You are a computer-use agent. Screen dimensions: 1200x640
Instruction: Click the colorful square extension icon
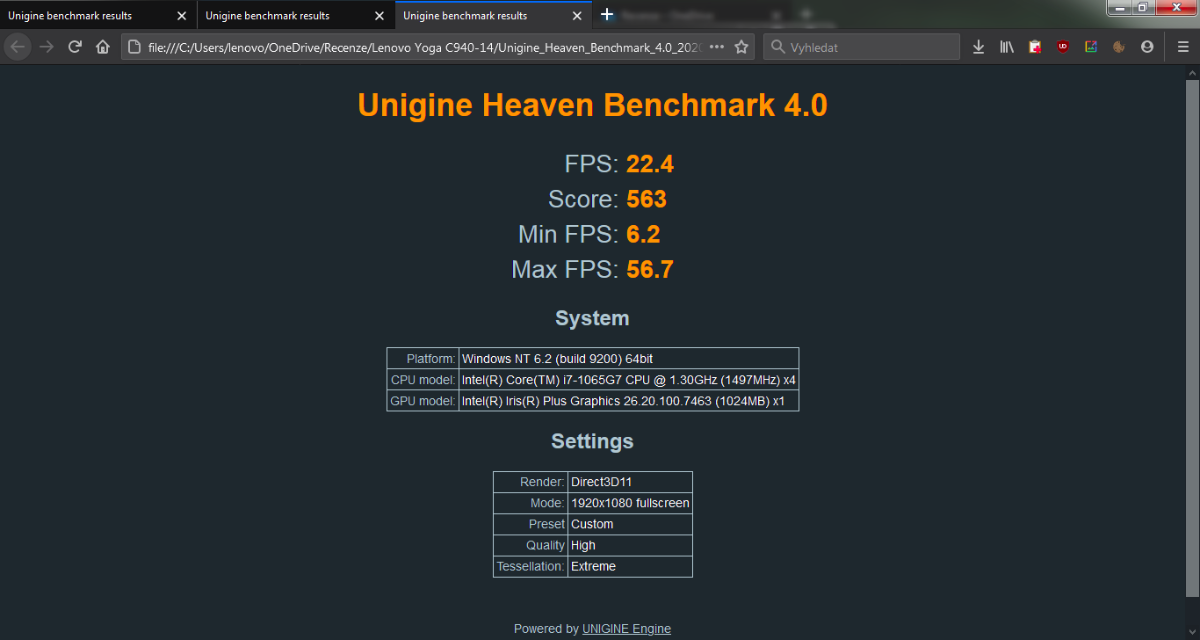click(1091, 47)
